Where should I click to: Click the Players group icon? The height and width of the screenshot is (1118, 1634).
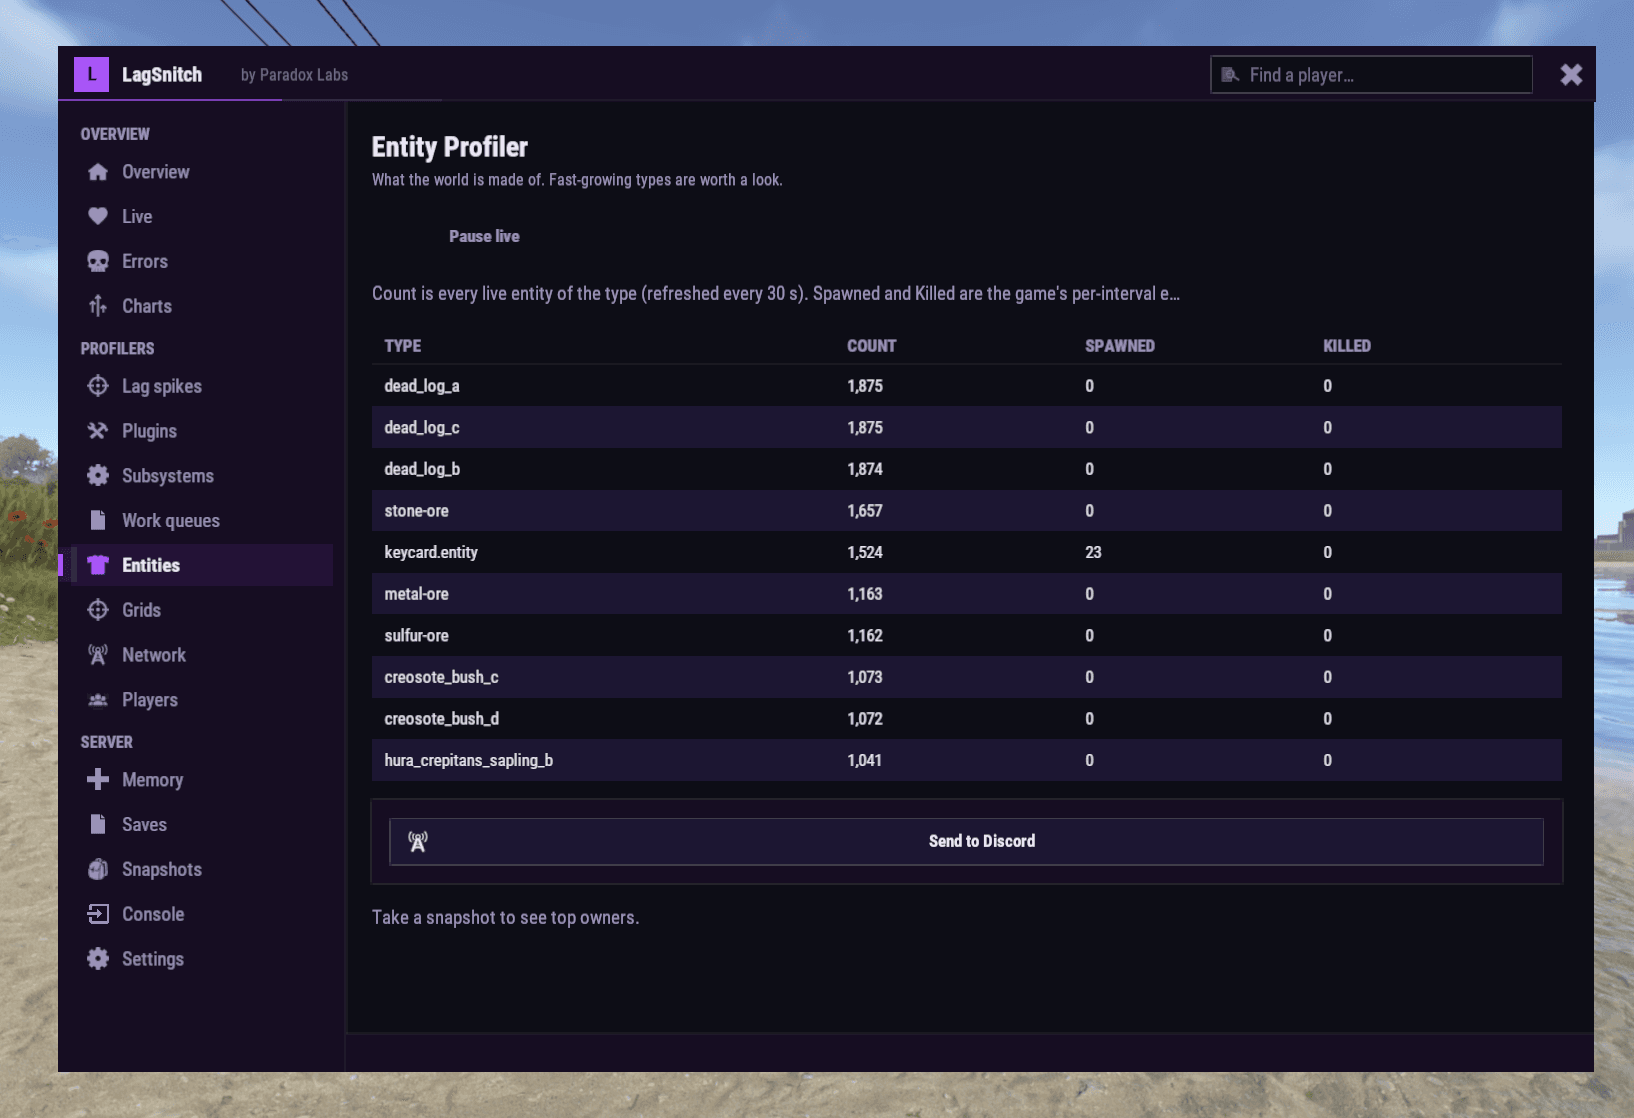(98, 700)
